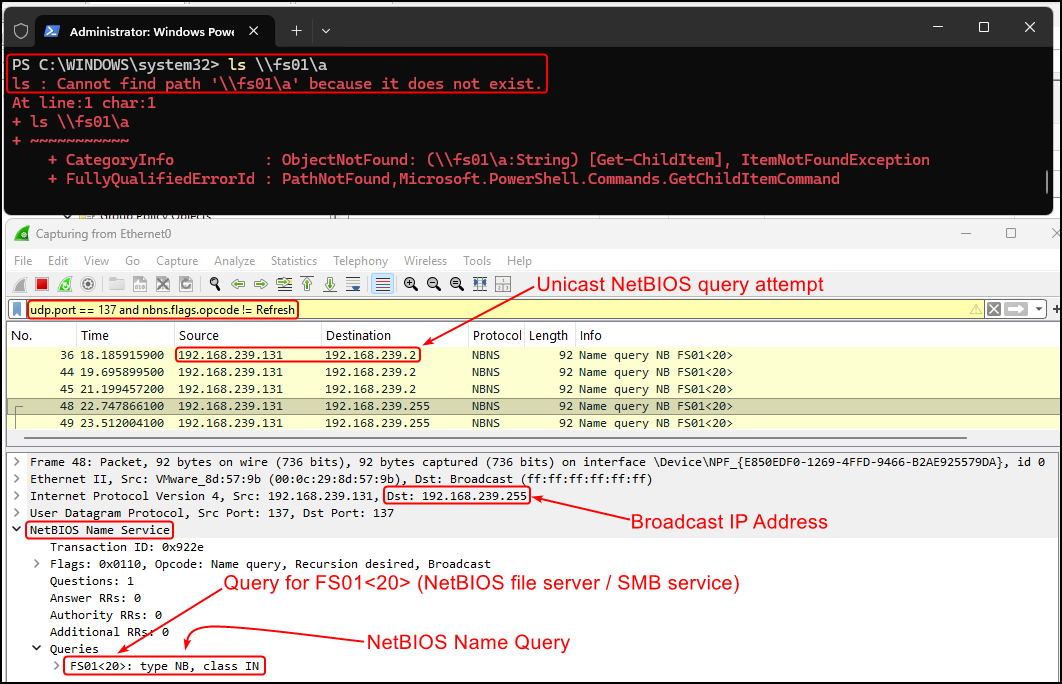Jump to the last packet
The image size is (1062, 684).
pos(330,284)
